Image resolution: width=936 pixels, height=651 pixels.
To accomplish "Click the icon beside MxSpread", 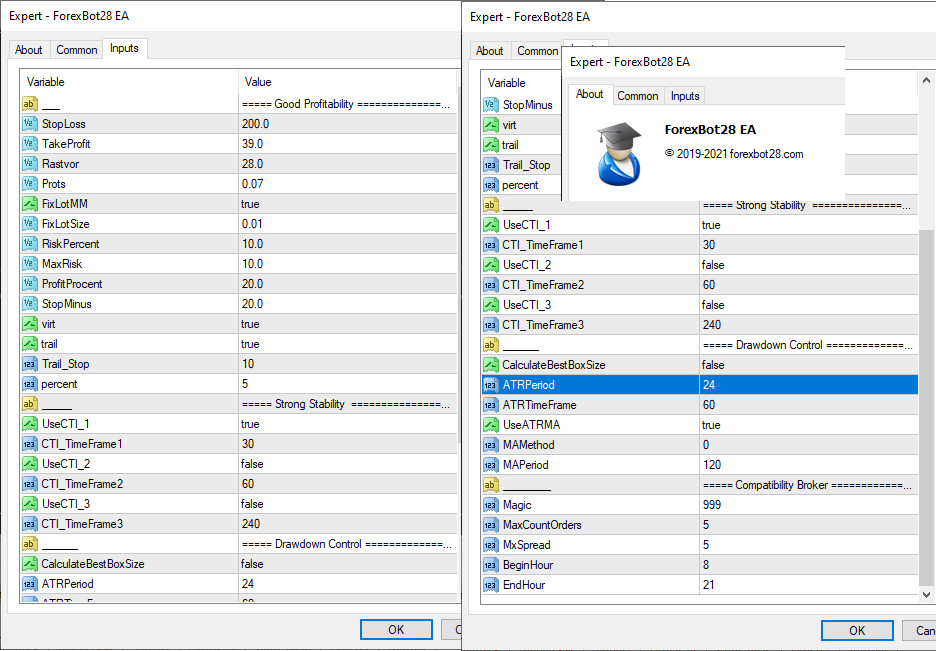I will click(x=491, y=545).
